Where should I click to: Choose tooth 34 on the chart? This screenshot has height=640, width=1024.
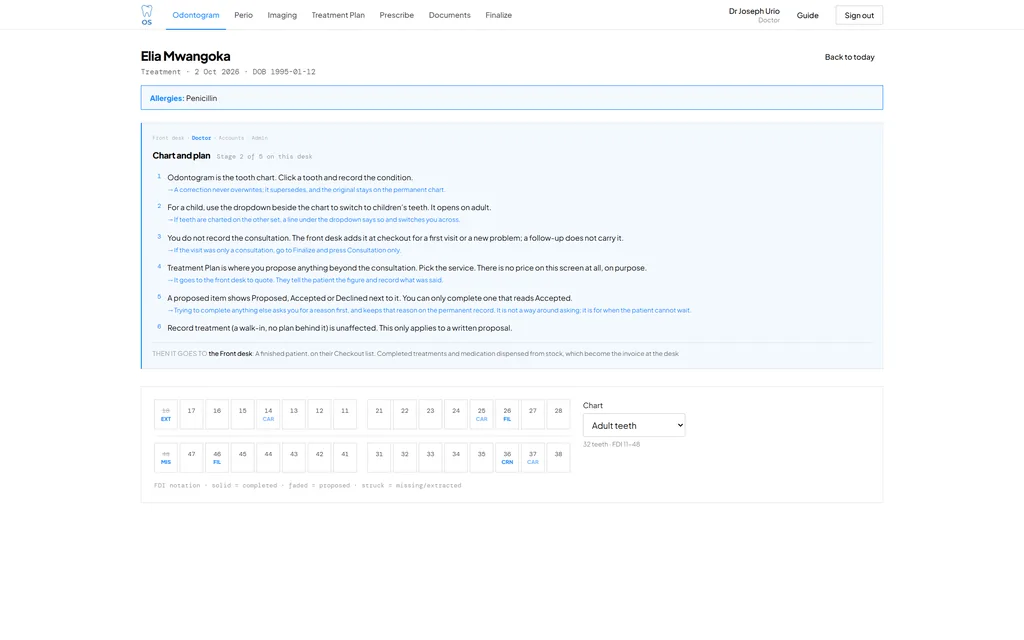[456, 457]
